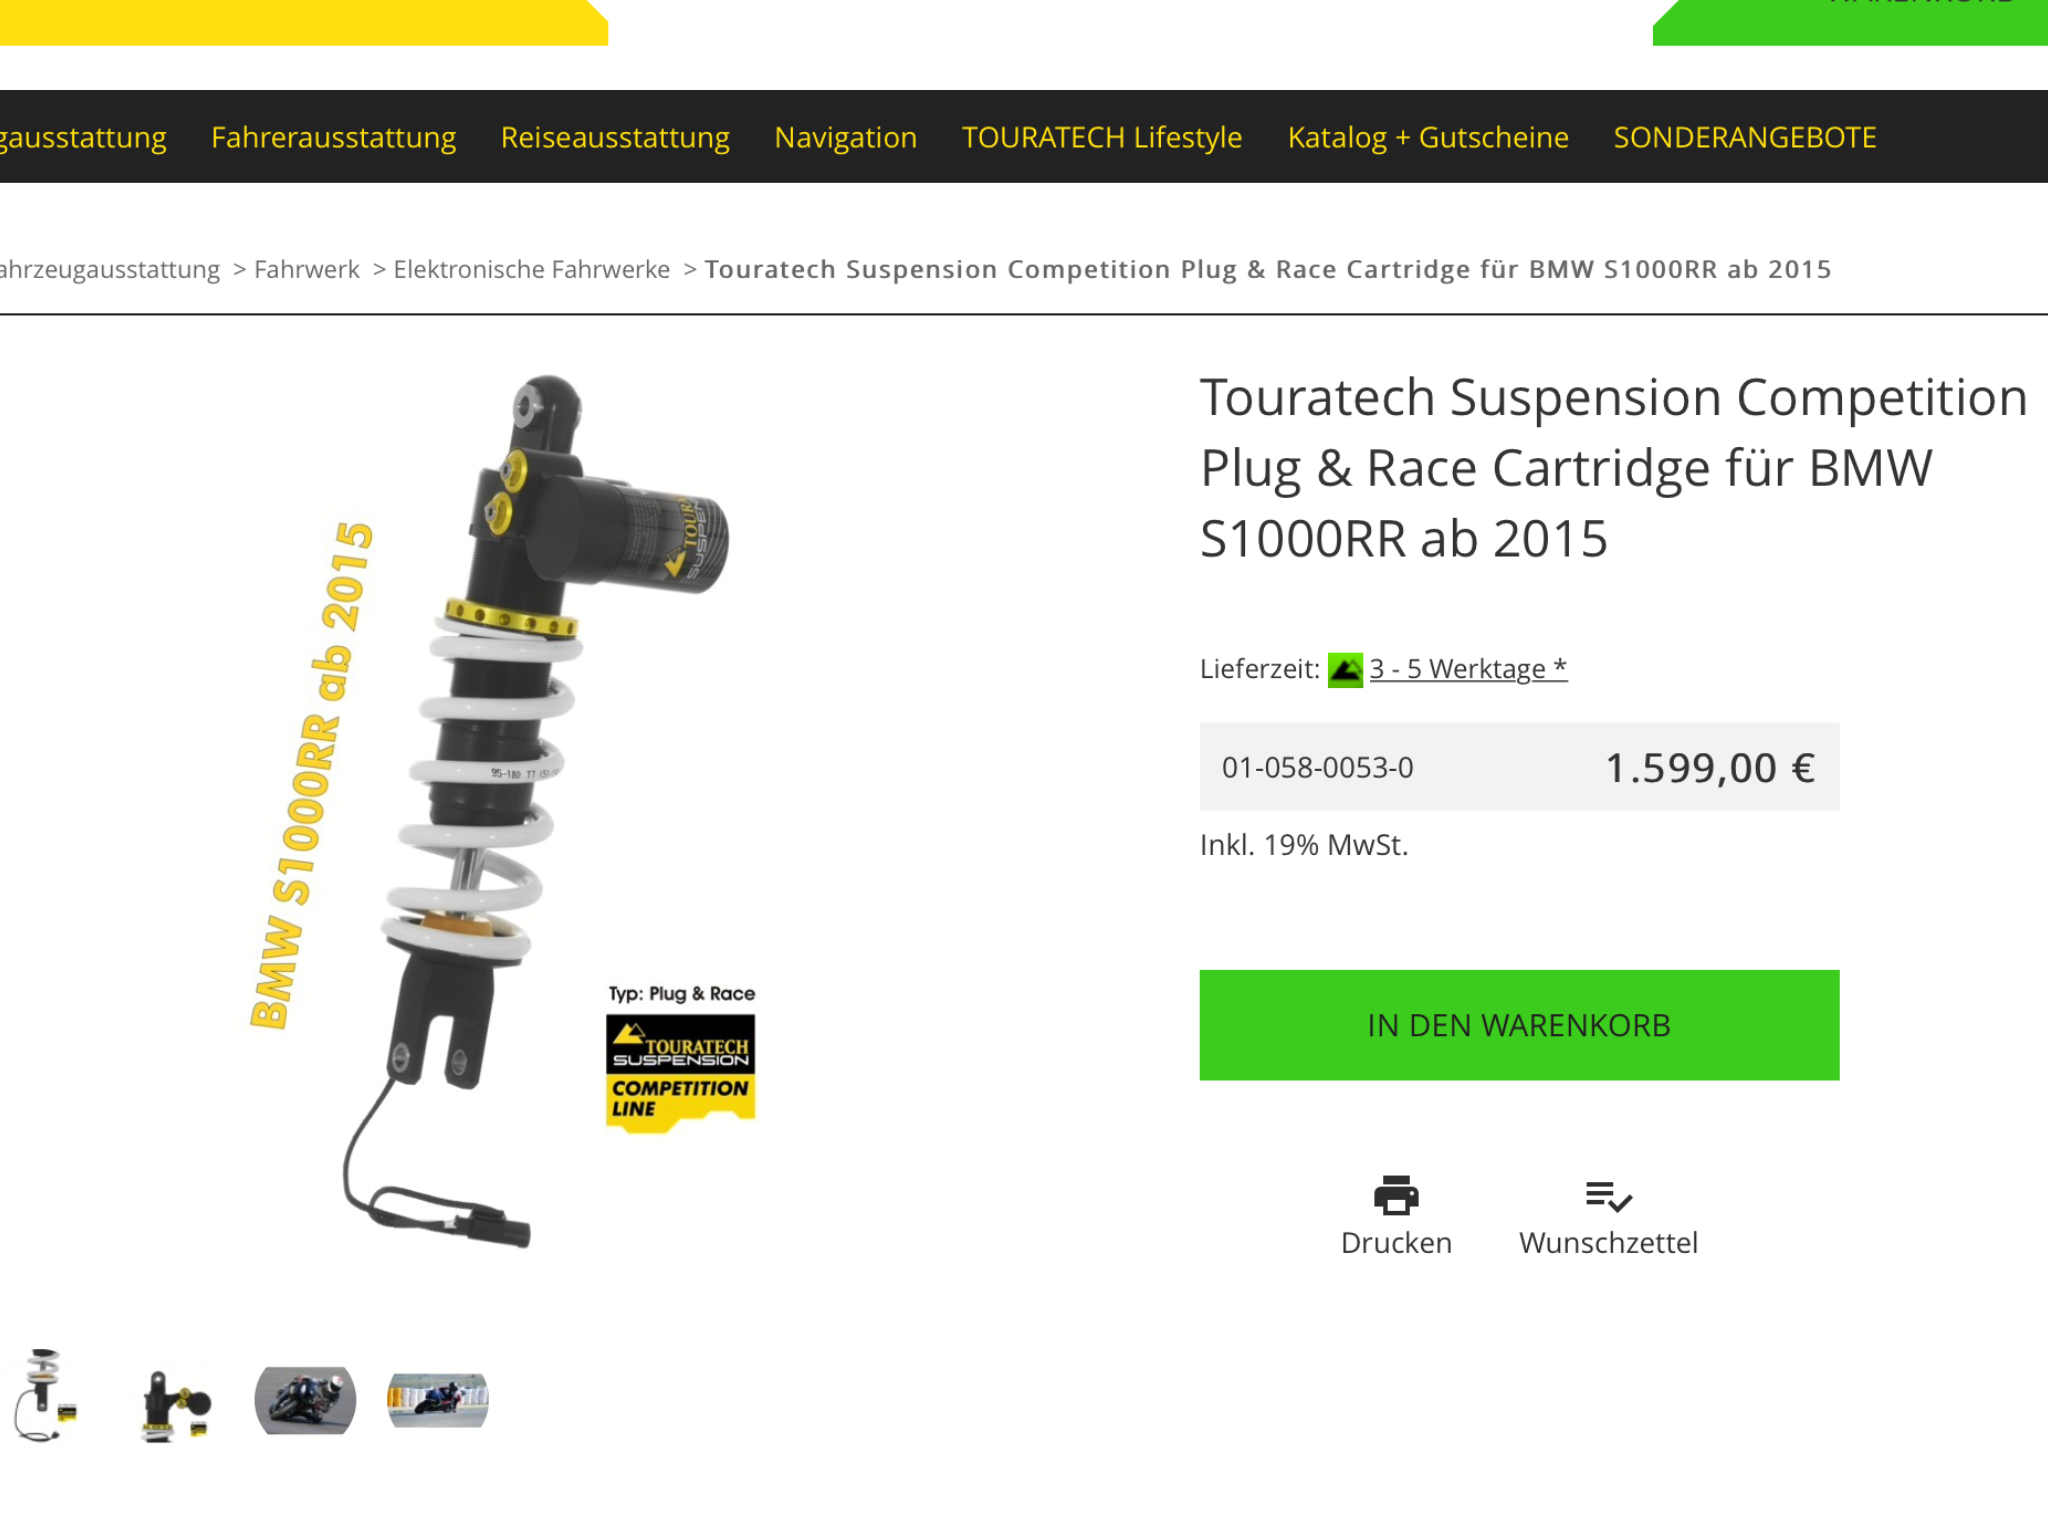Open the Fahrerausstattung menu
This screenshot has width=2048, height=1536.
point(333,137)
